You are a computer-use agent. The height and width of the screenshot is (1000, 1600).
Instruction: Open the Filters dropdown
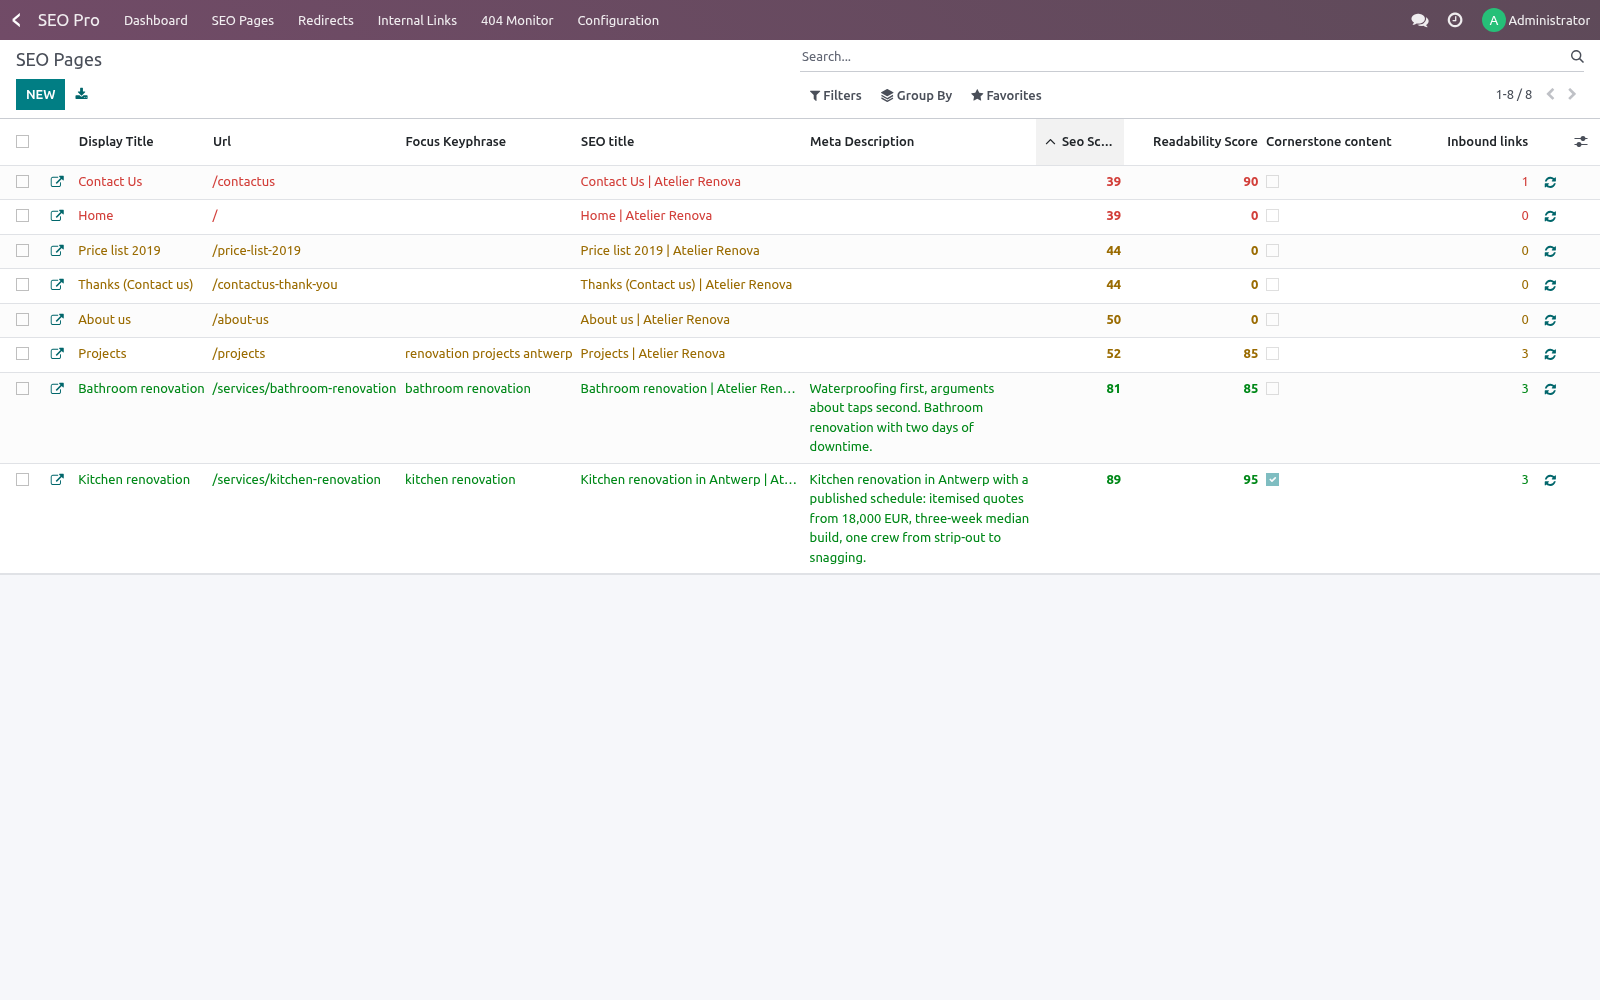pos(836,96)
